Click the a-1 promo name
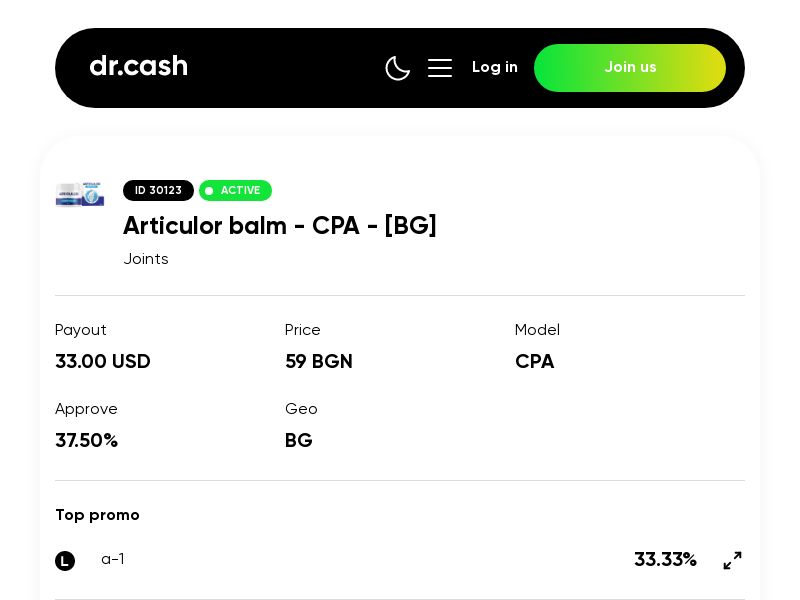Viewport: 800px width, 600px height. [113, 560]
